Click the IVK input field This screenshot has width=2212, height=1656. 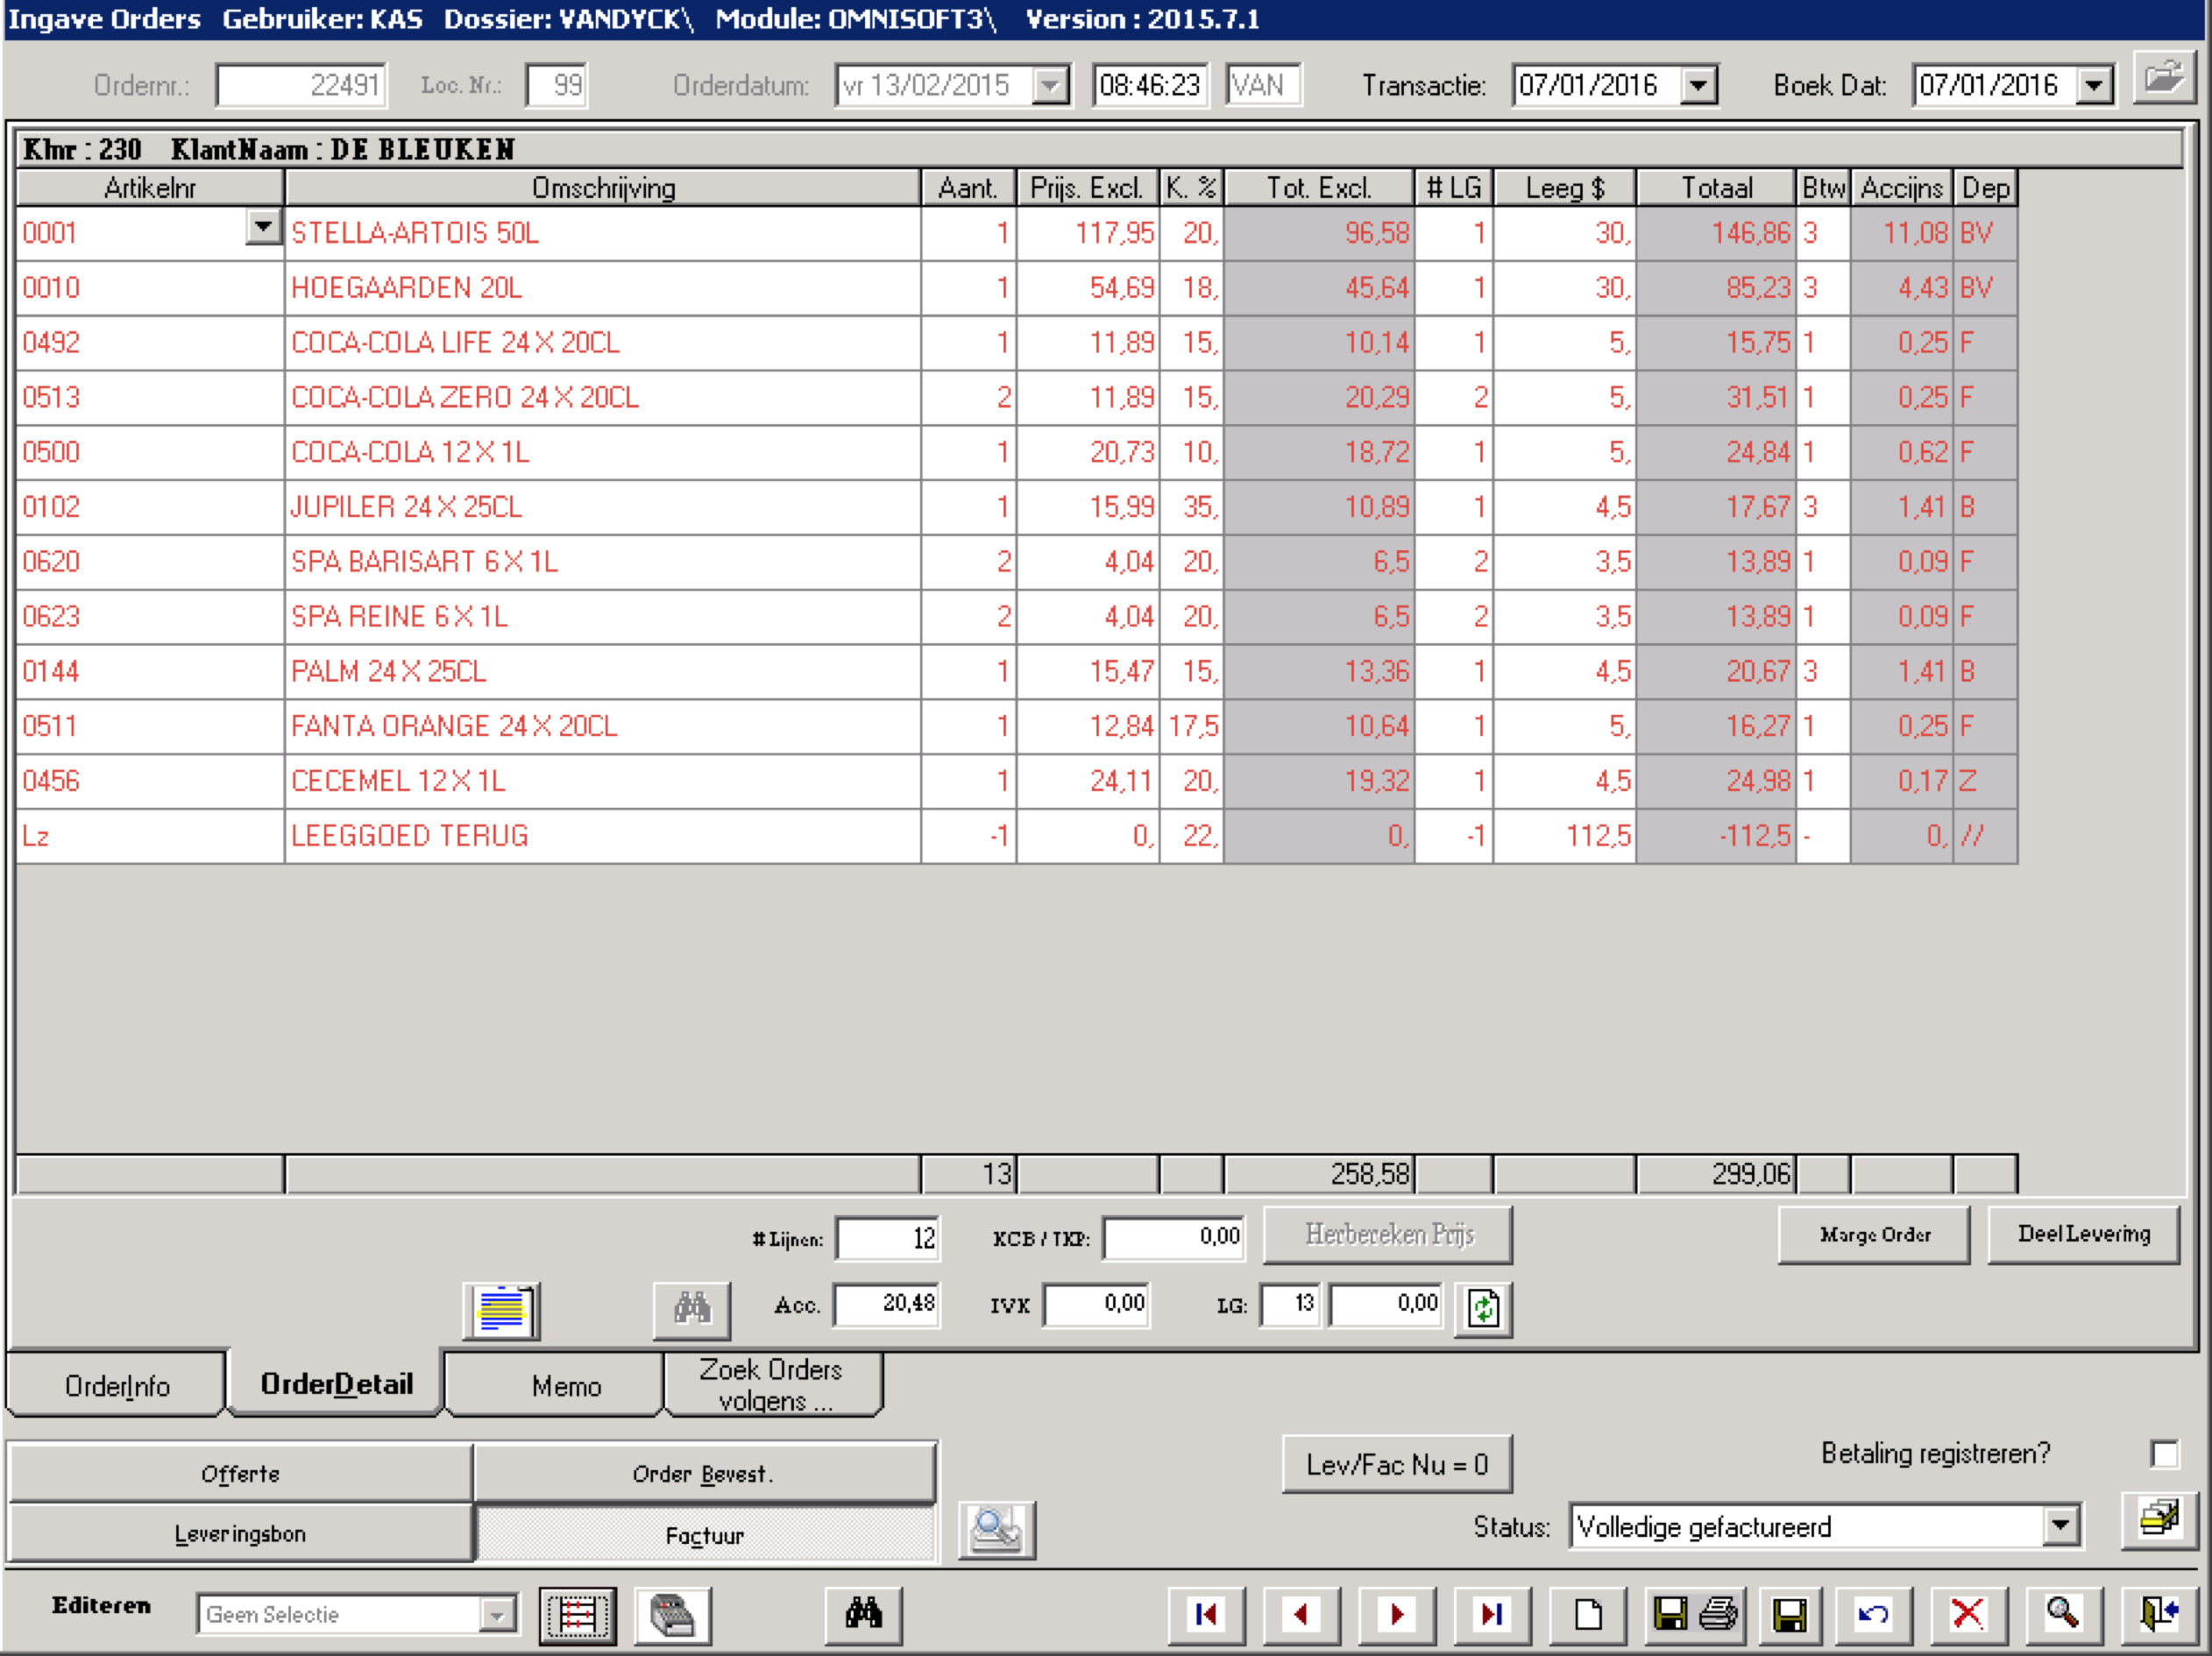coord(1096,1304)
